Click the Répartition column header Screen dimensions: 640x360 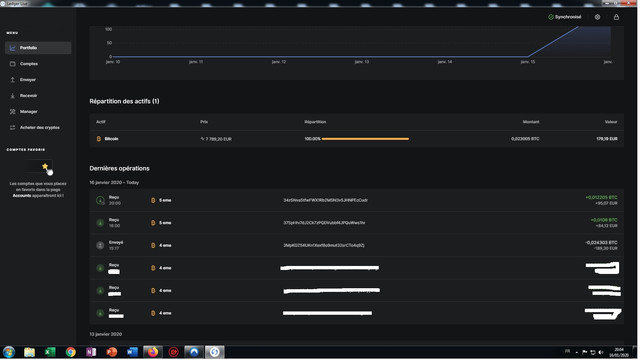pyautogui.click(x=315, y=122)
